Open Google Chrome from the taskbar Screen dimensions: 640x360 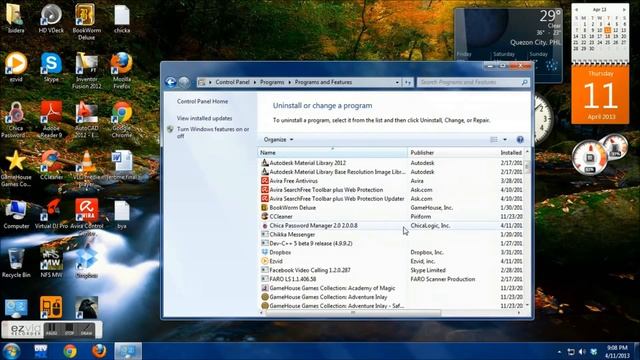(70, 351)
